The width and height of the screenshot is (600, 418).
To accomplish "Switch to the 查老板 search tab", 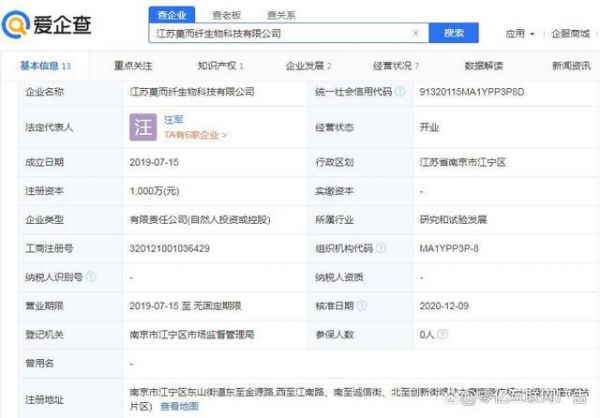I will pyautogui.click(x=227, y=15).
